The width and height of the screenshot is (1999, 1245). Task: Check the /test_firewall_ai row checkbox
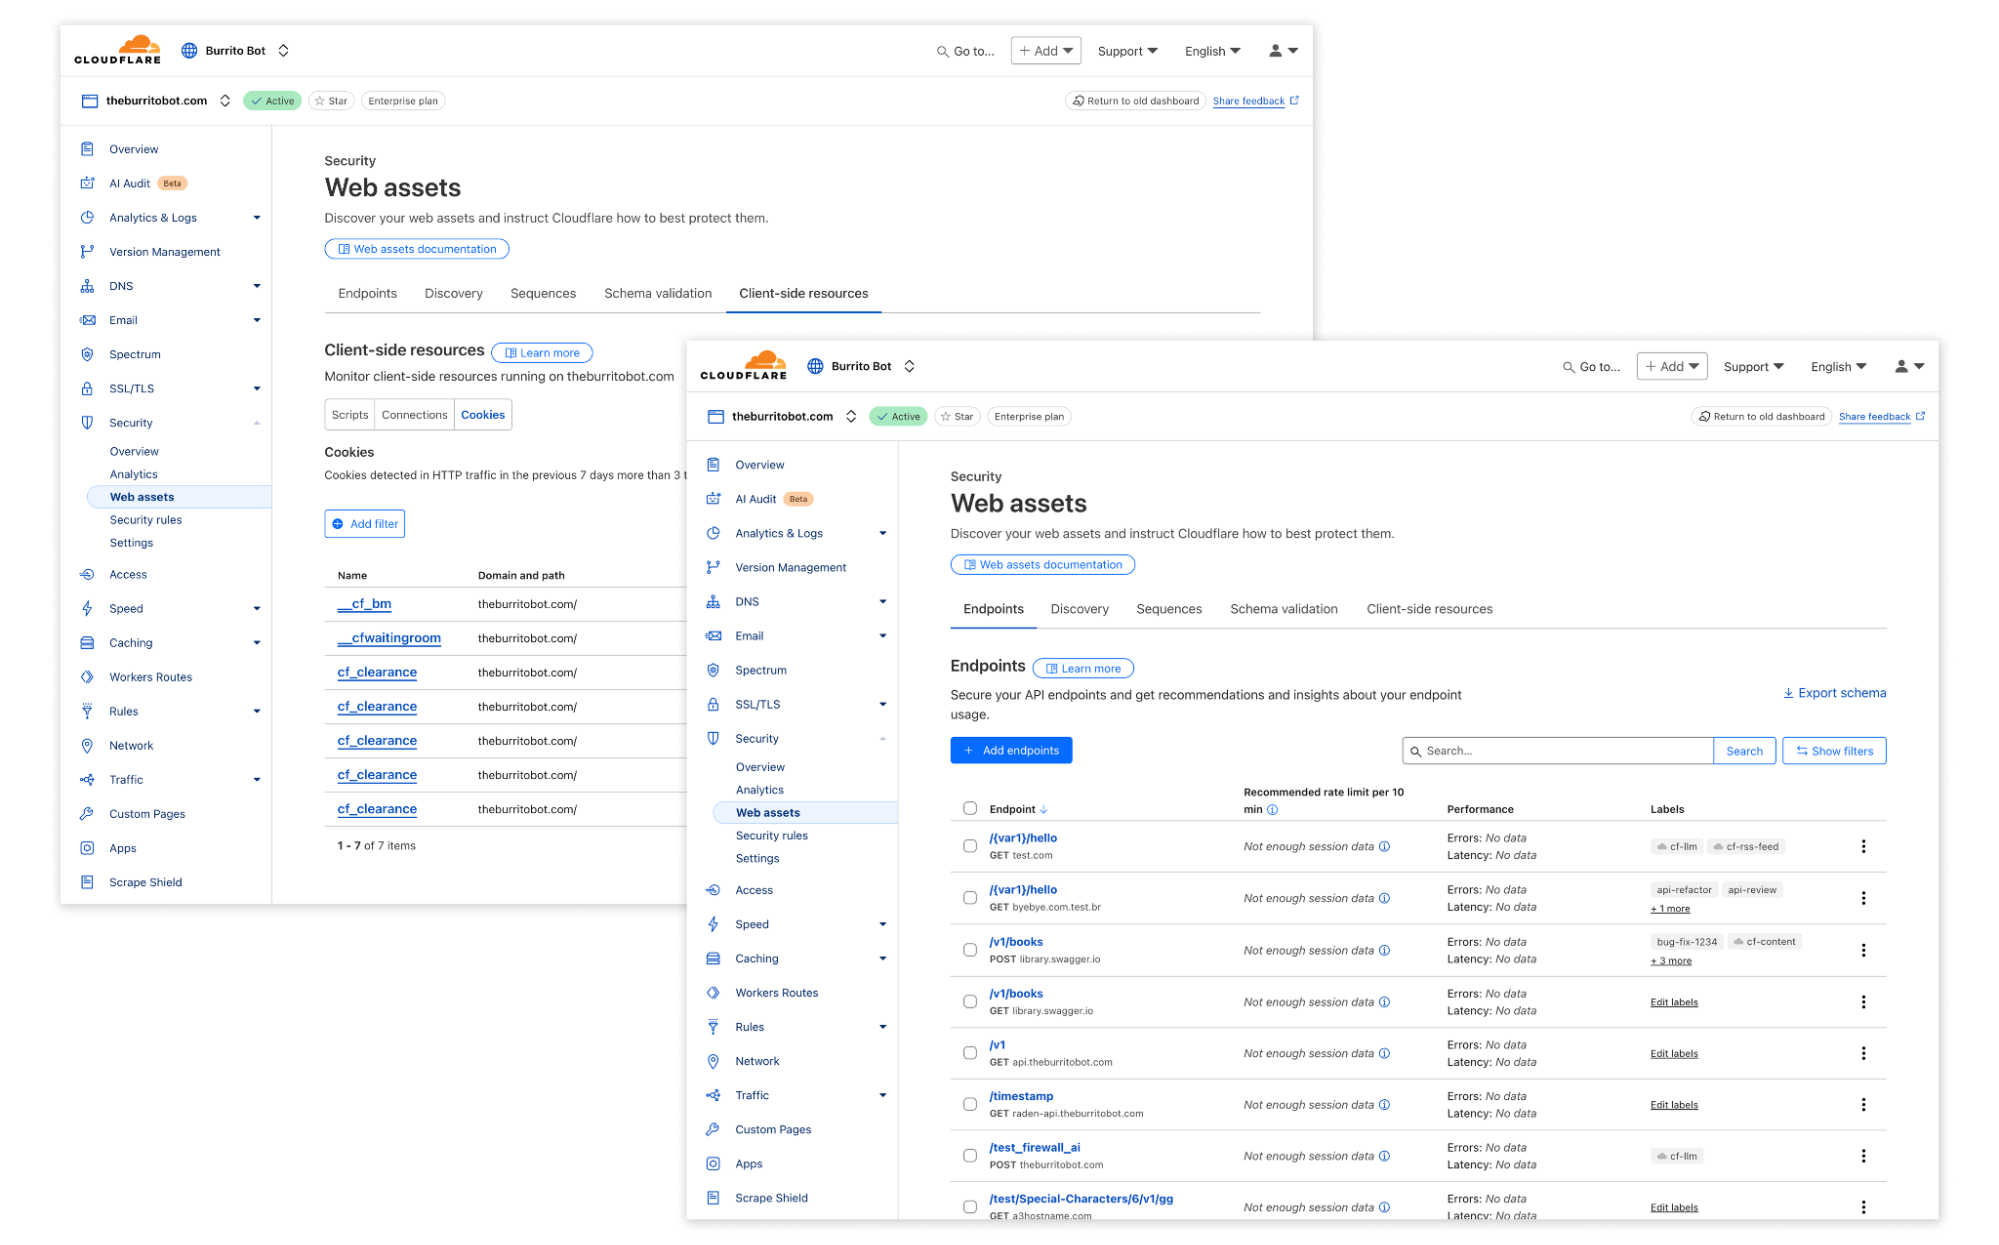969,1155
